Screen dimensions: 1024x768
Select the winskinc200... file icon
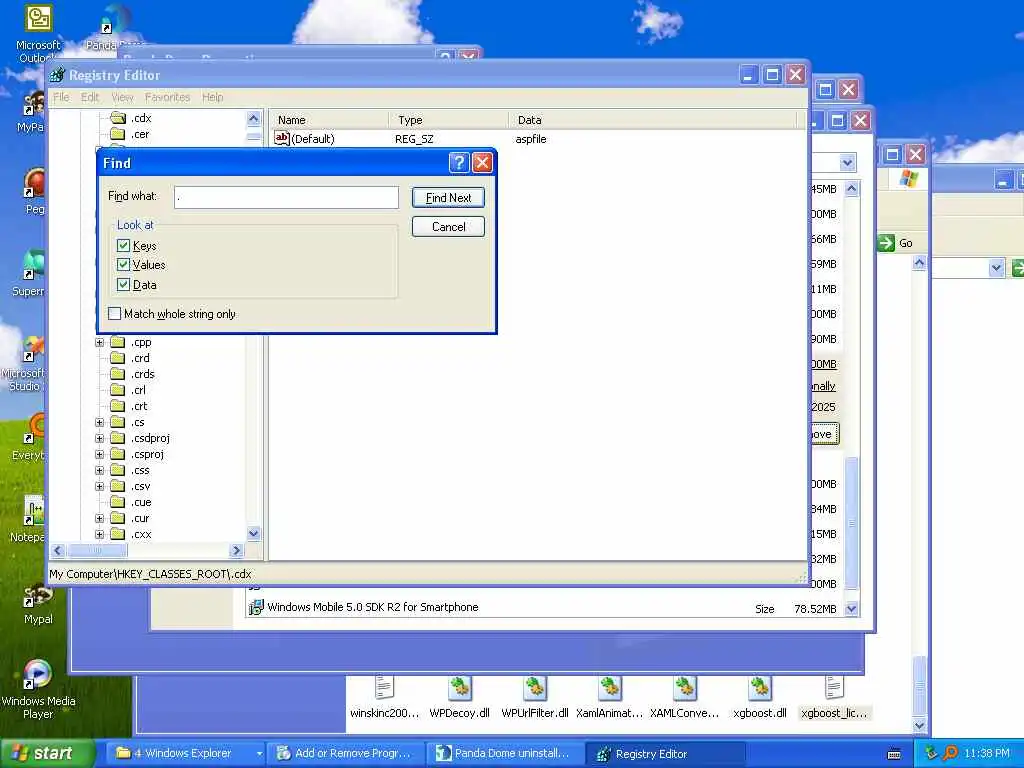pyautogui.click(x=385, y=688)
